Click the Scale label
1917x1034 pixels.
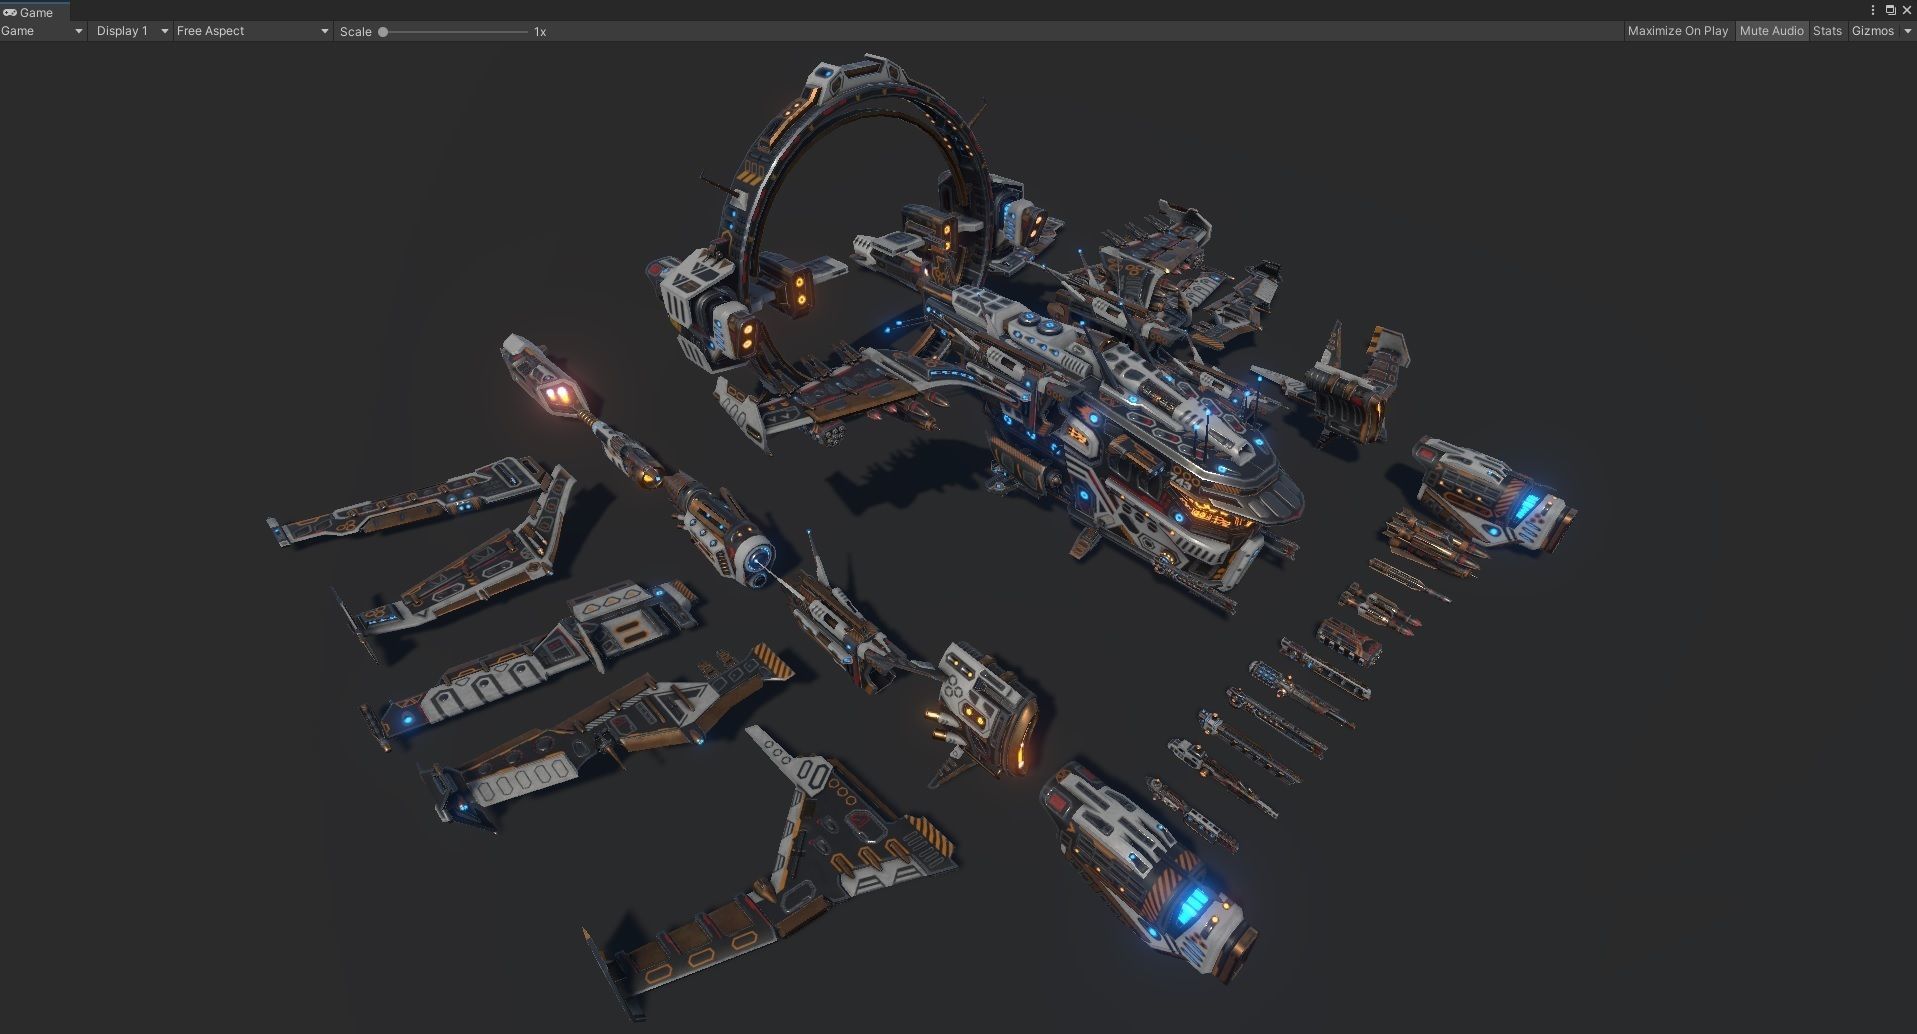point(355,32)
